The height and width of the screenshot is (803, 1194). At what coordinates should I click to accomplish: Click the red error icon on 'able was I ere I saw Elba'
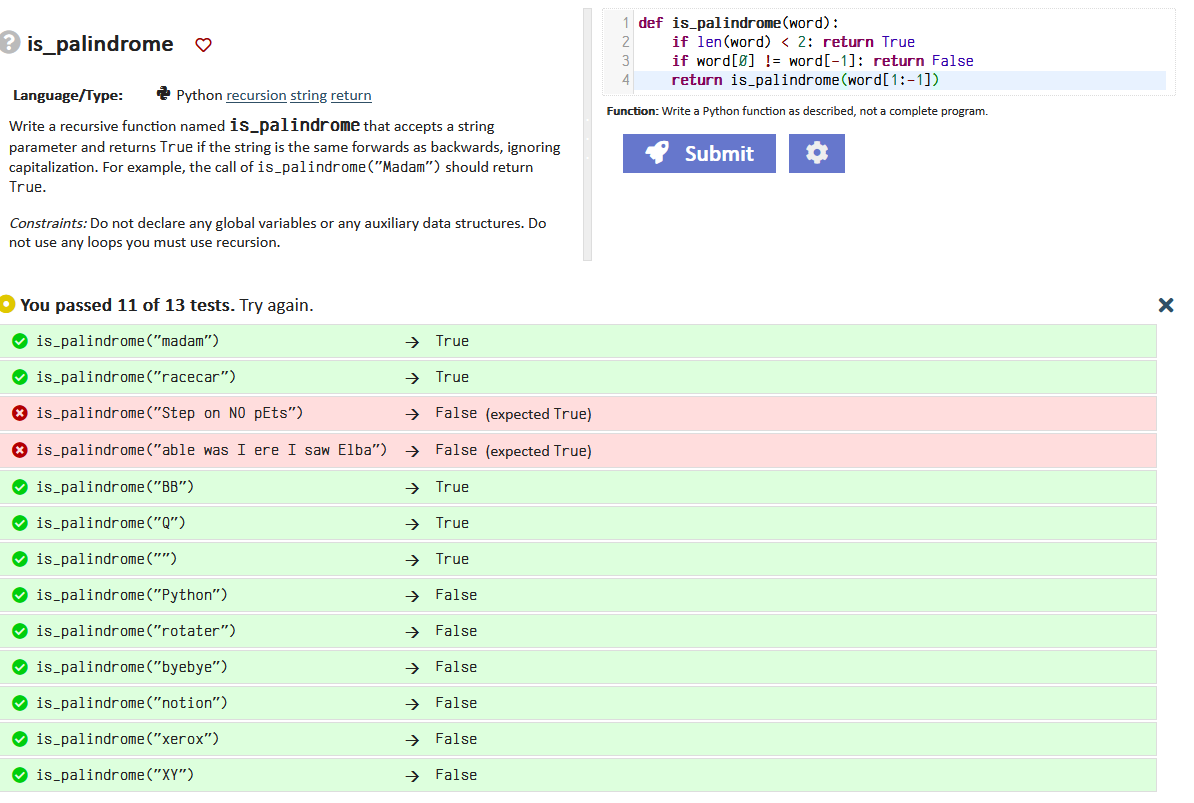19,449
